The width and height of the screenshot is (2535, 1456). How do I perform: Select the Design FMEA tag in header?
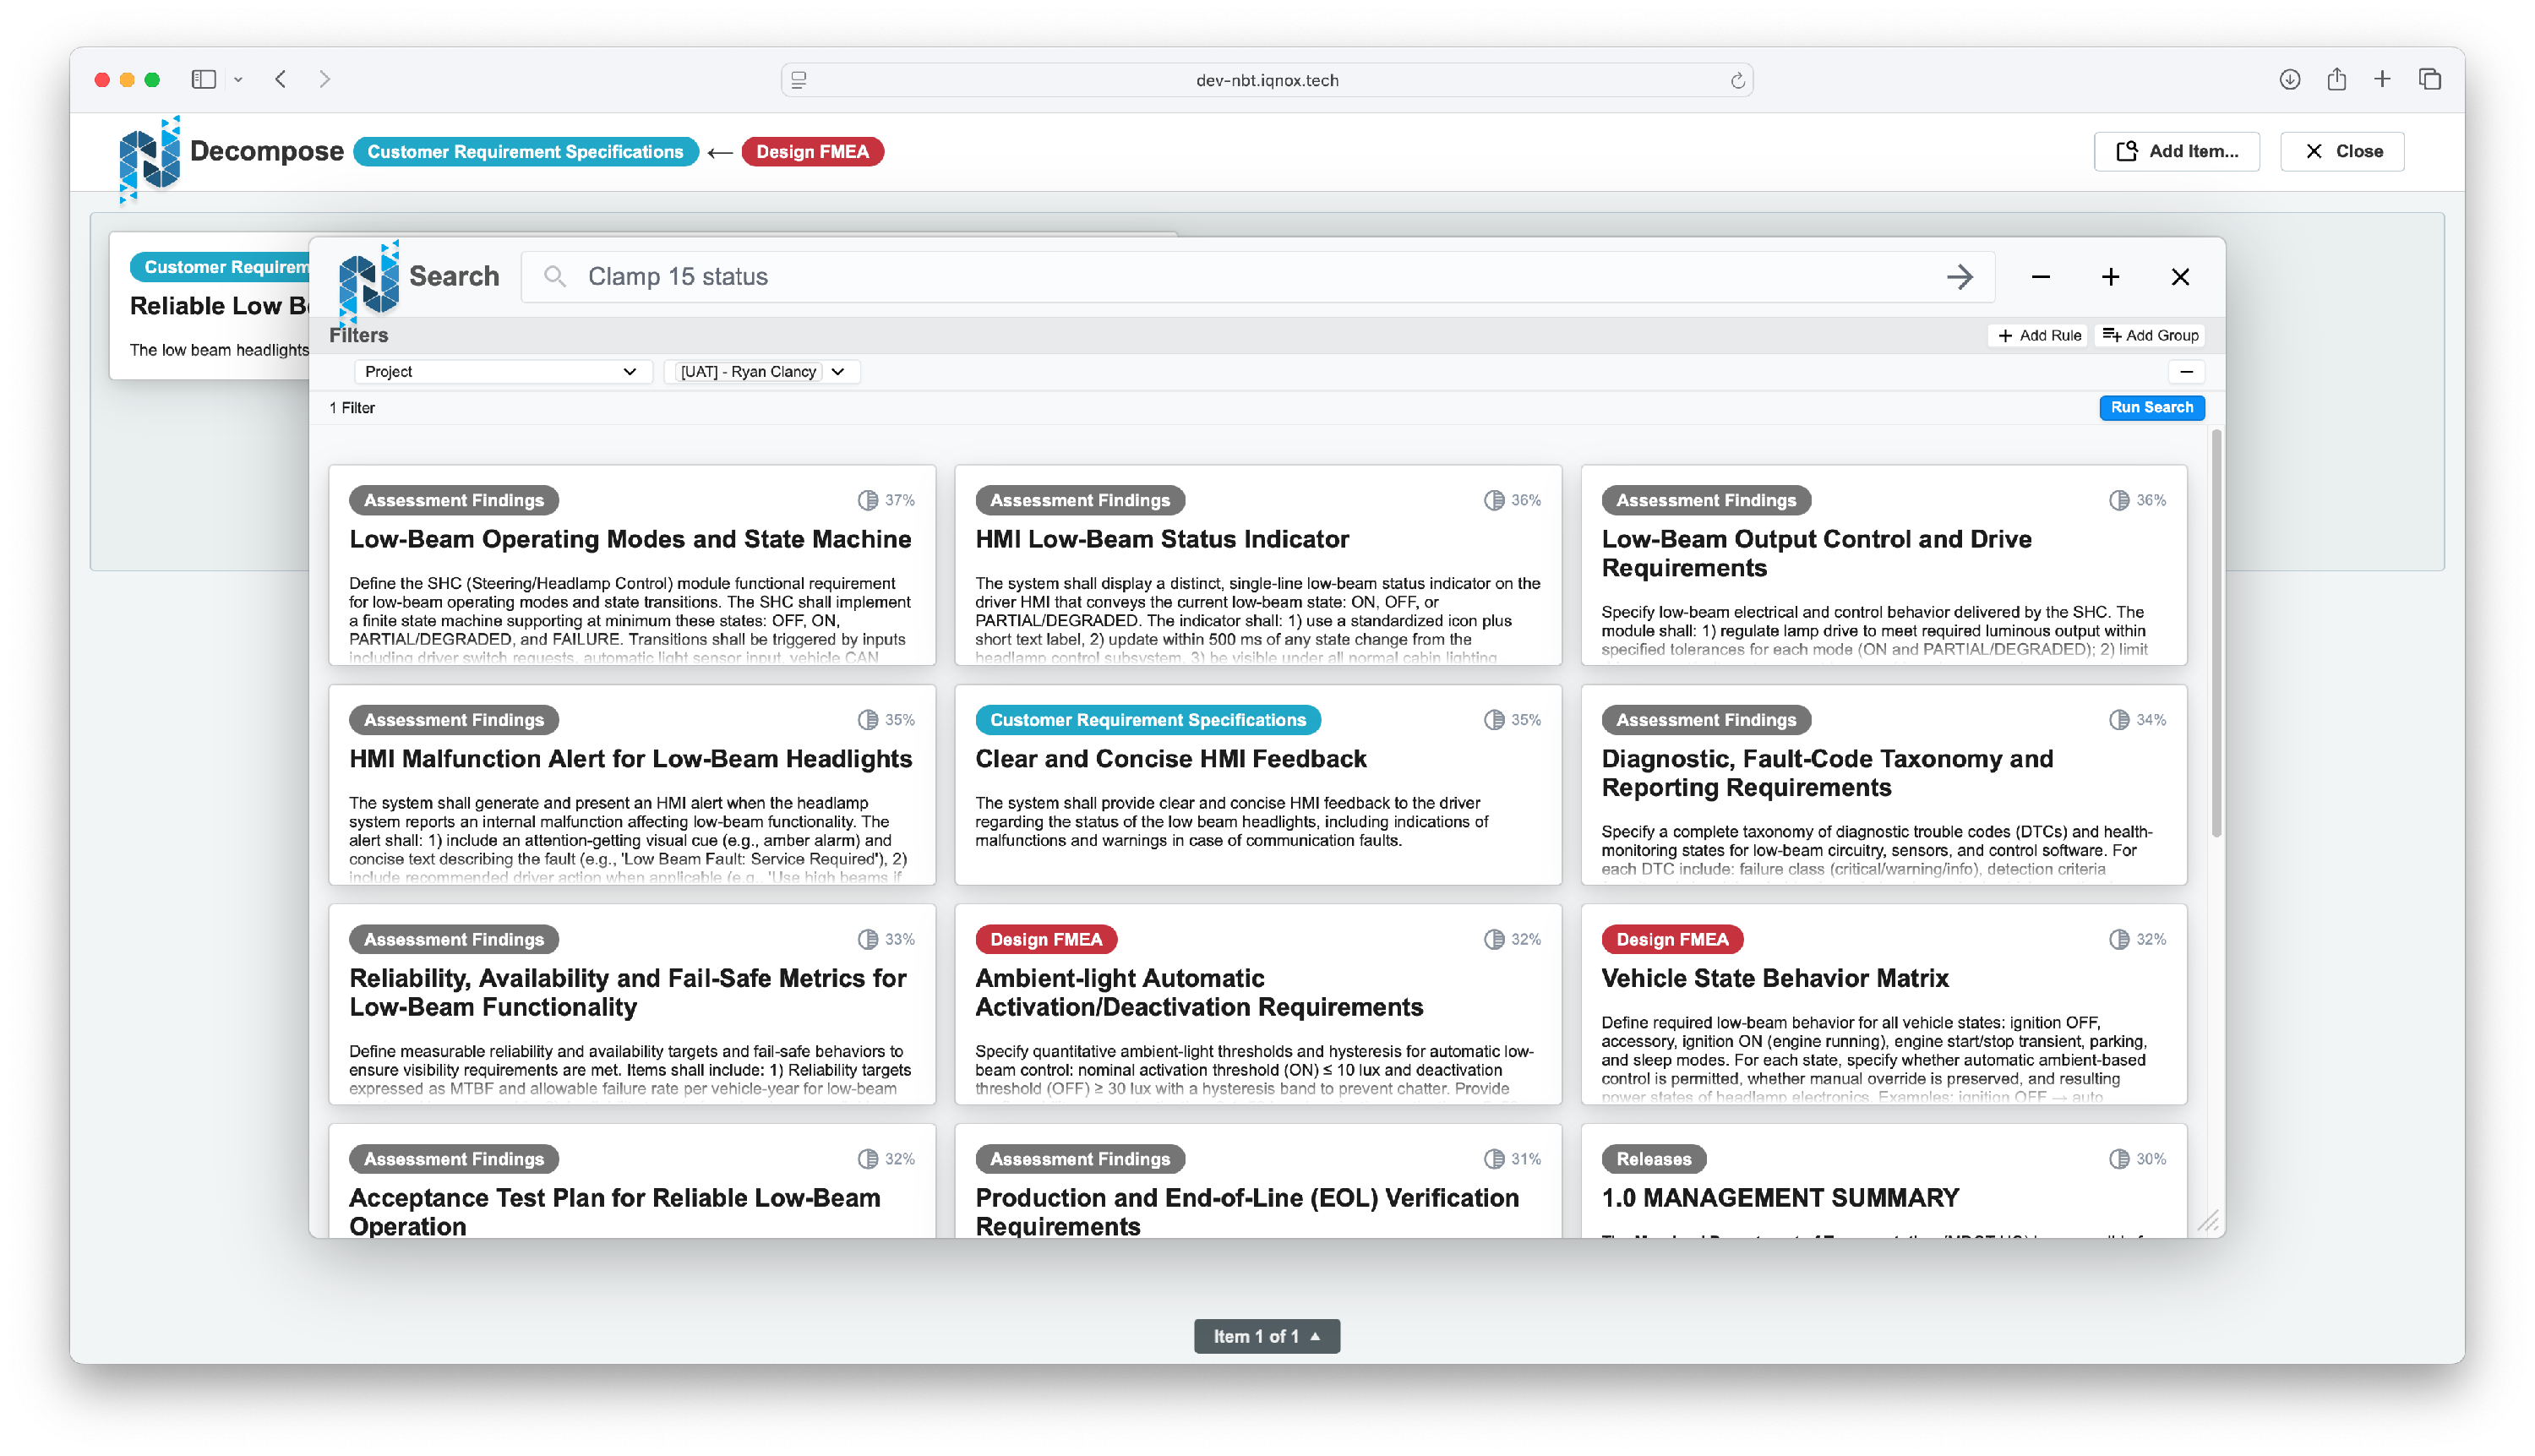tap(812, 152)
